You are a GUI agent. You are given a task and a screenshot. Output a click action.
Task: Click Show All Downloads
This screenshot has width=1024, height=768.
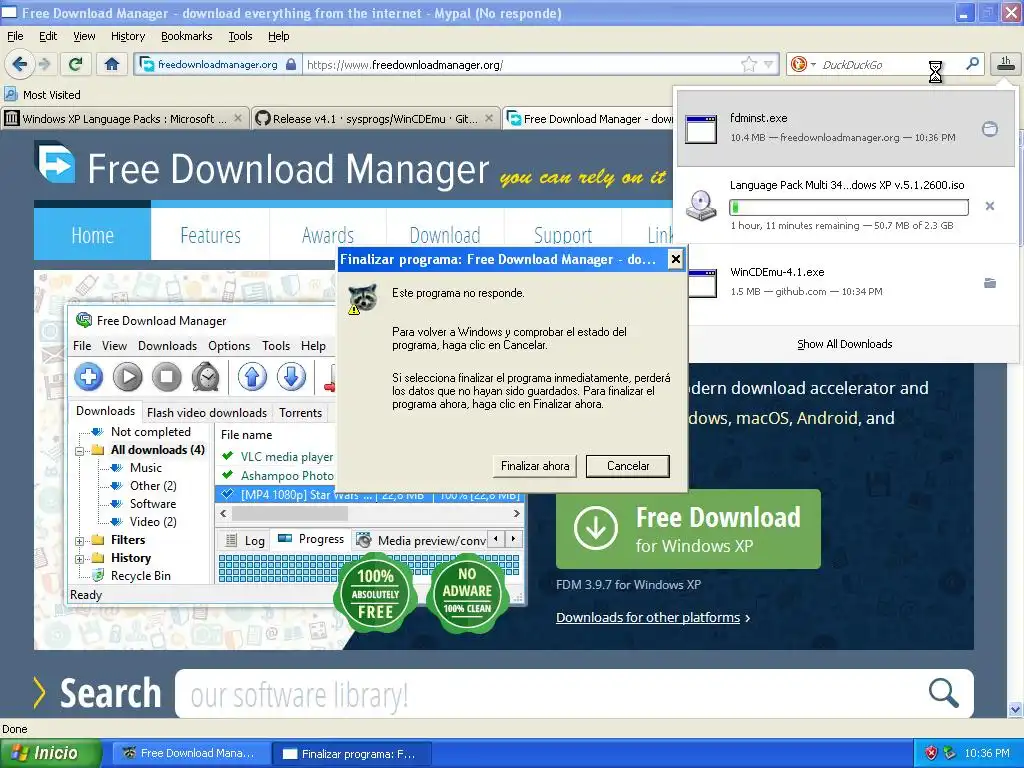(x=844, y=344)
